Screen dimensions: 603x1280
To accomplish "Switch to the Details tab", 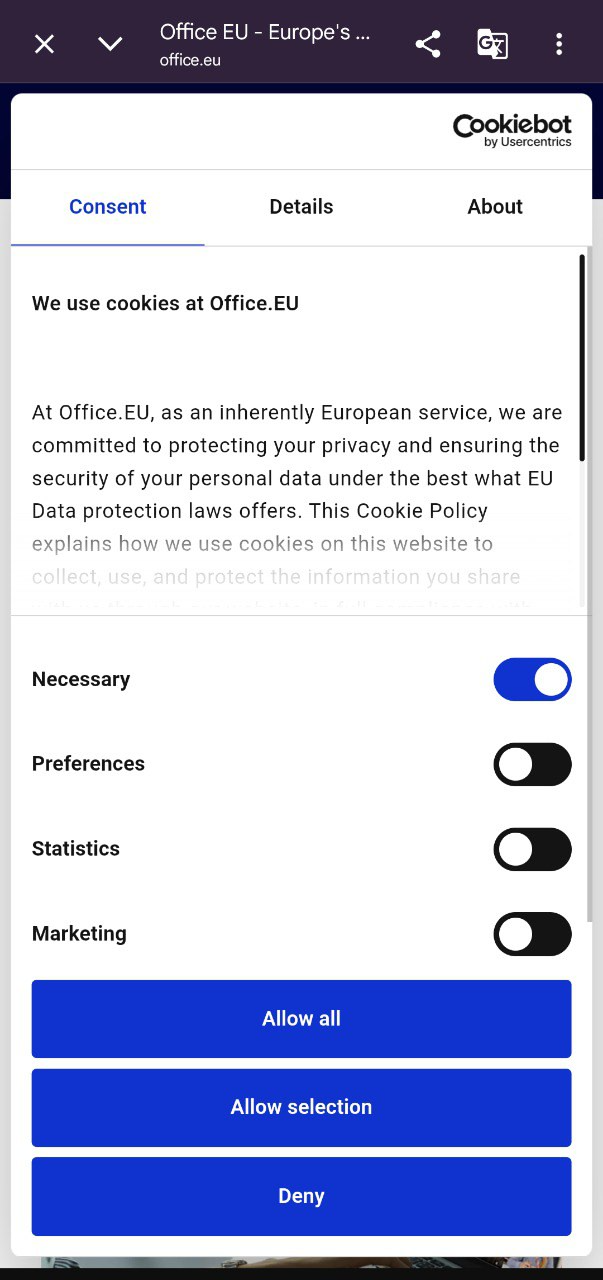I will pos(301,206).
